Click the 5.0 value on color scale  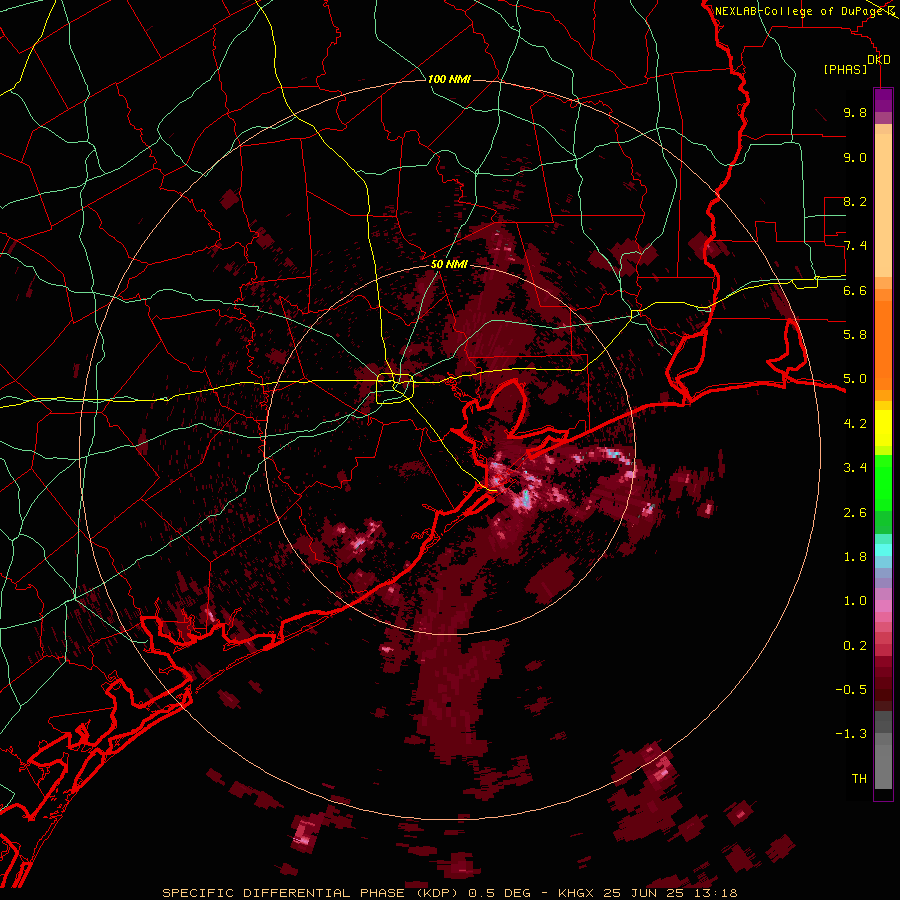(855, 379)
